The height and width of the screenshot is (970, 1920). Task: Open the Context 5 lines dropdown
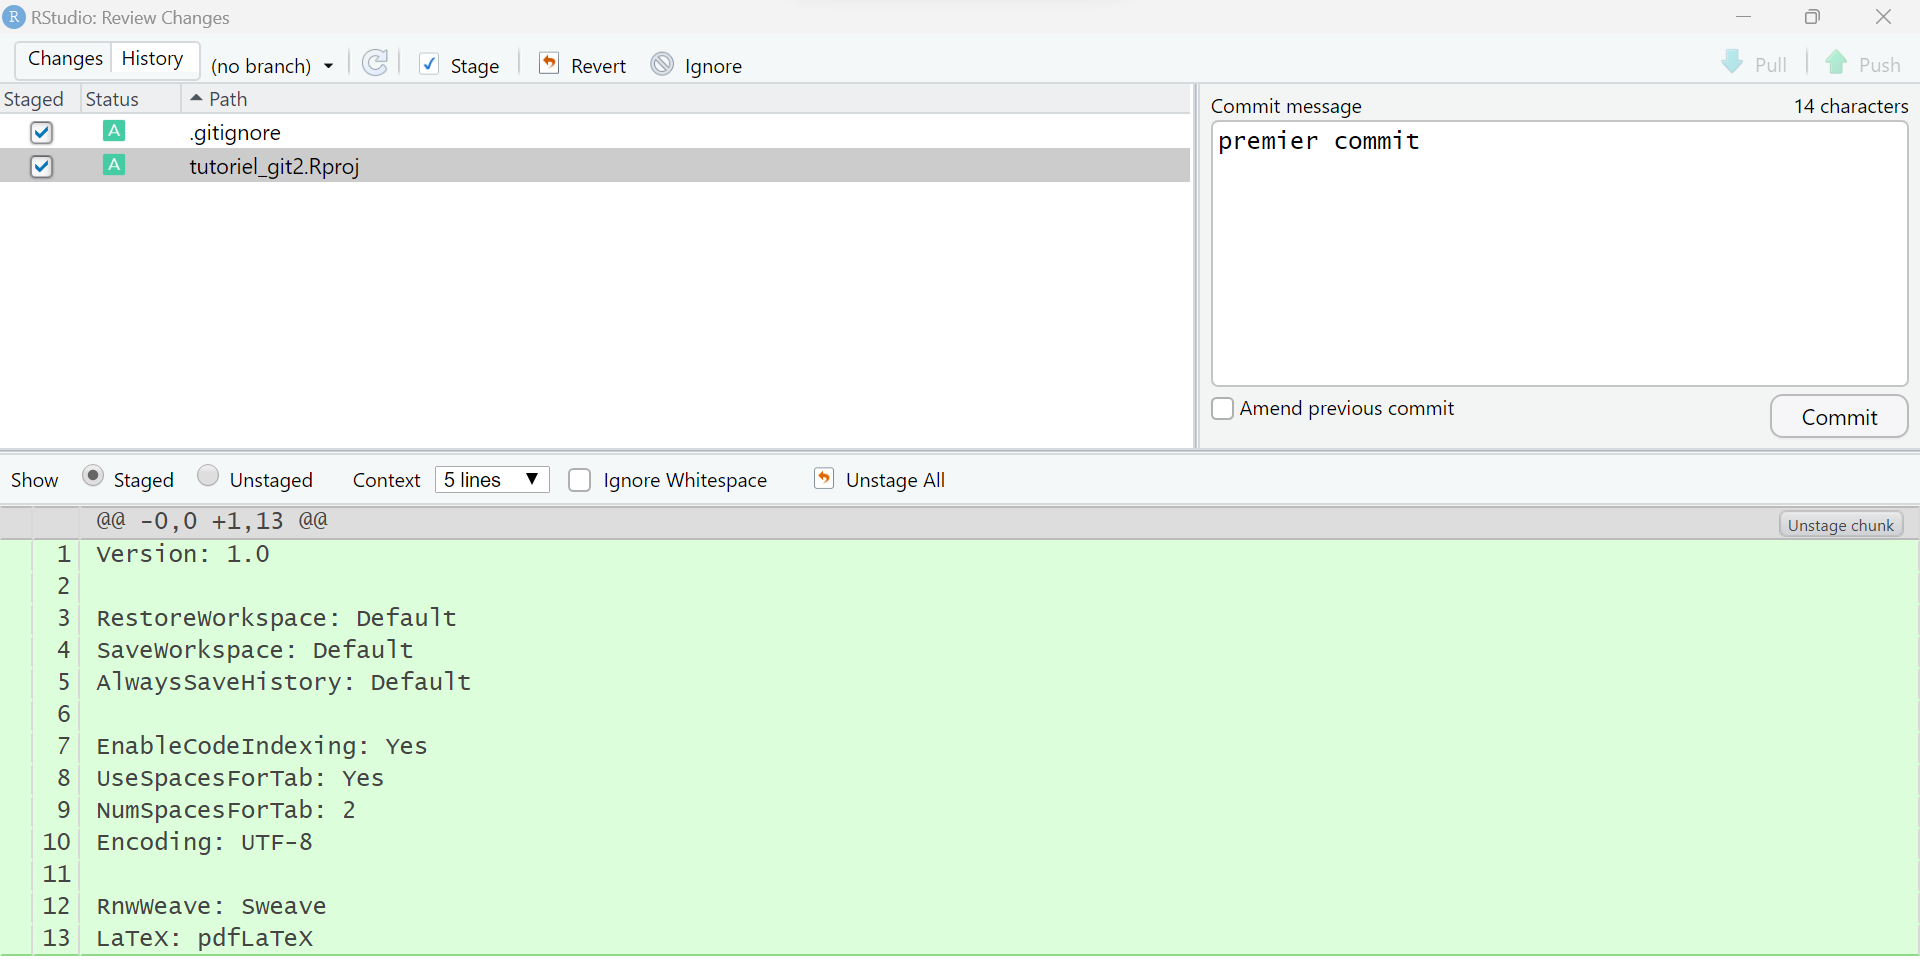(x=492, y=480)
